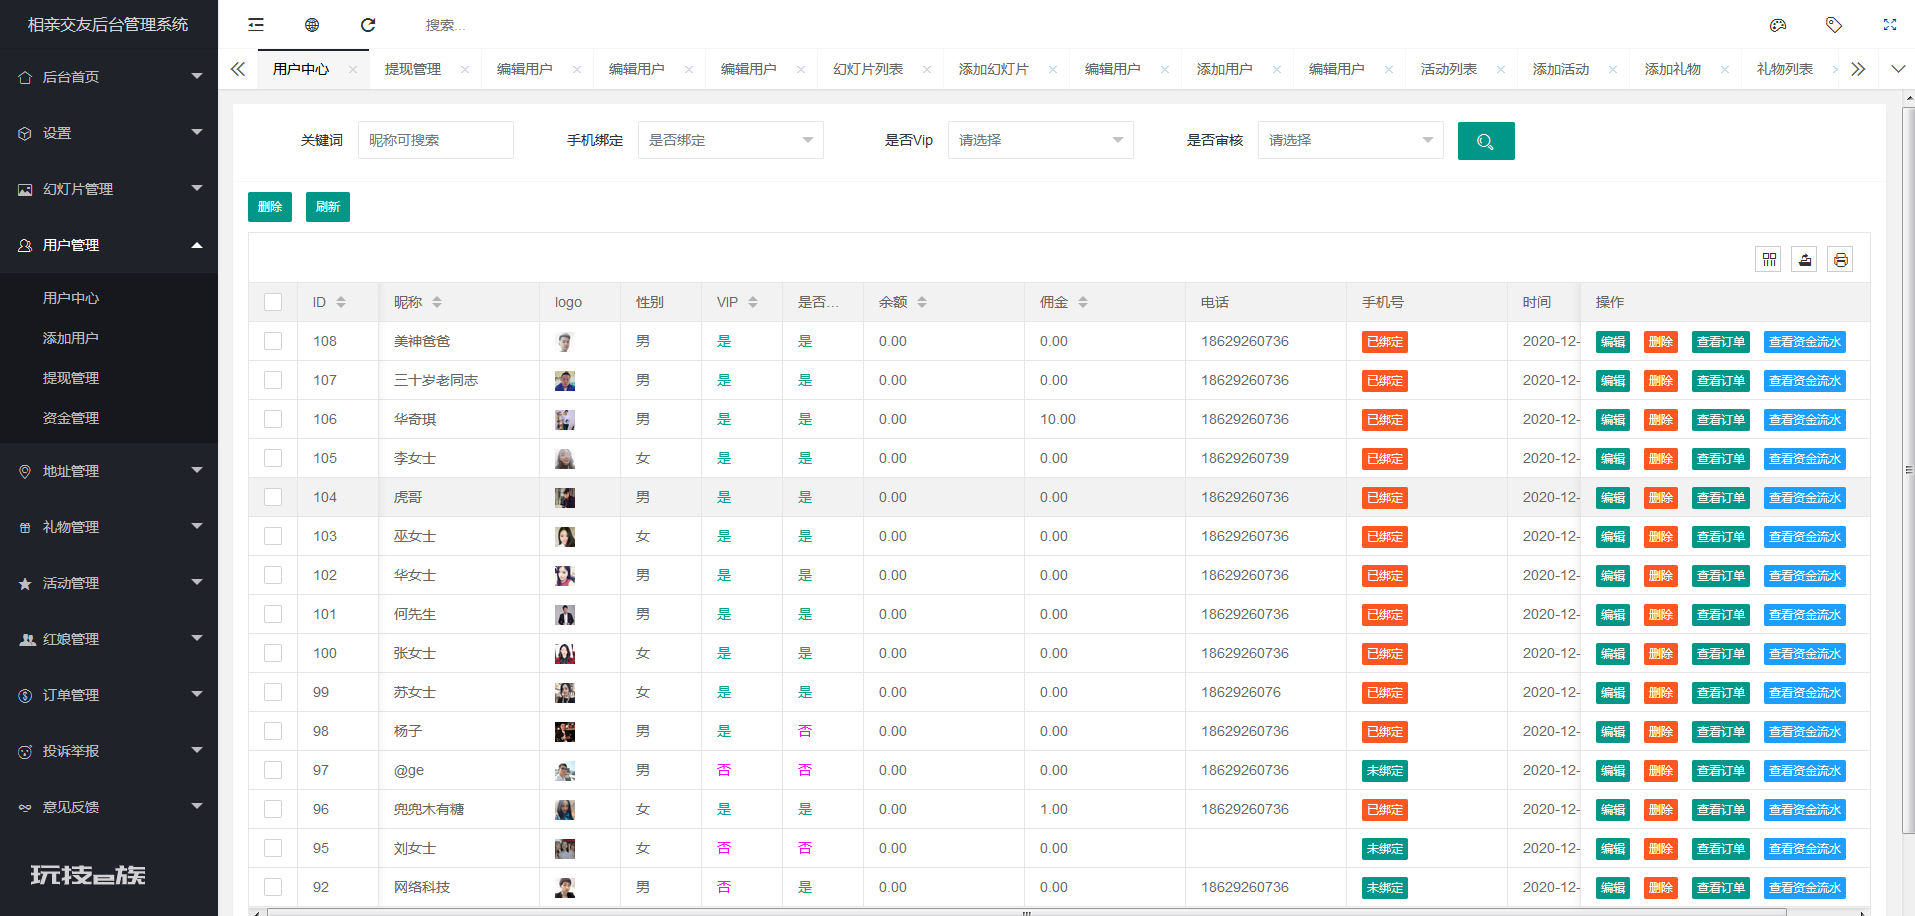Click 查看资金流水 for user 李女士
This screenshot has width=1915, height=916.
click(x=1805, y=459)
